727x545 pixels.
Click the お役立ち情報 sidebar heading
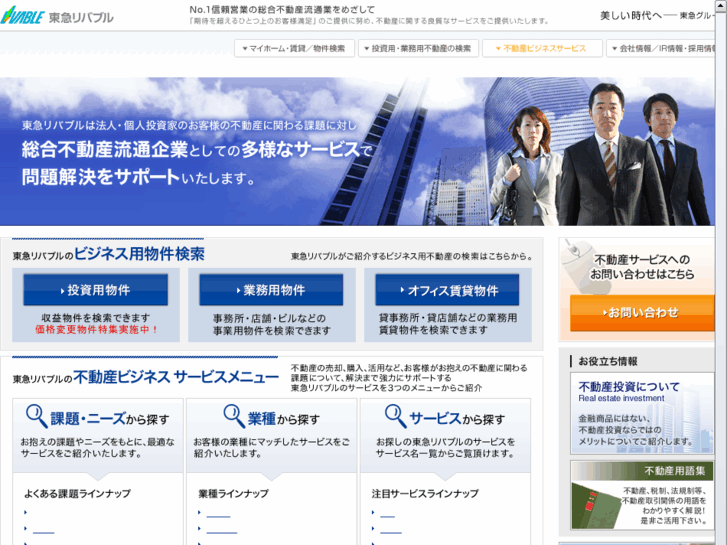click(608, 361)
